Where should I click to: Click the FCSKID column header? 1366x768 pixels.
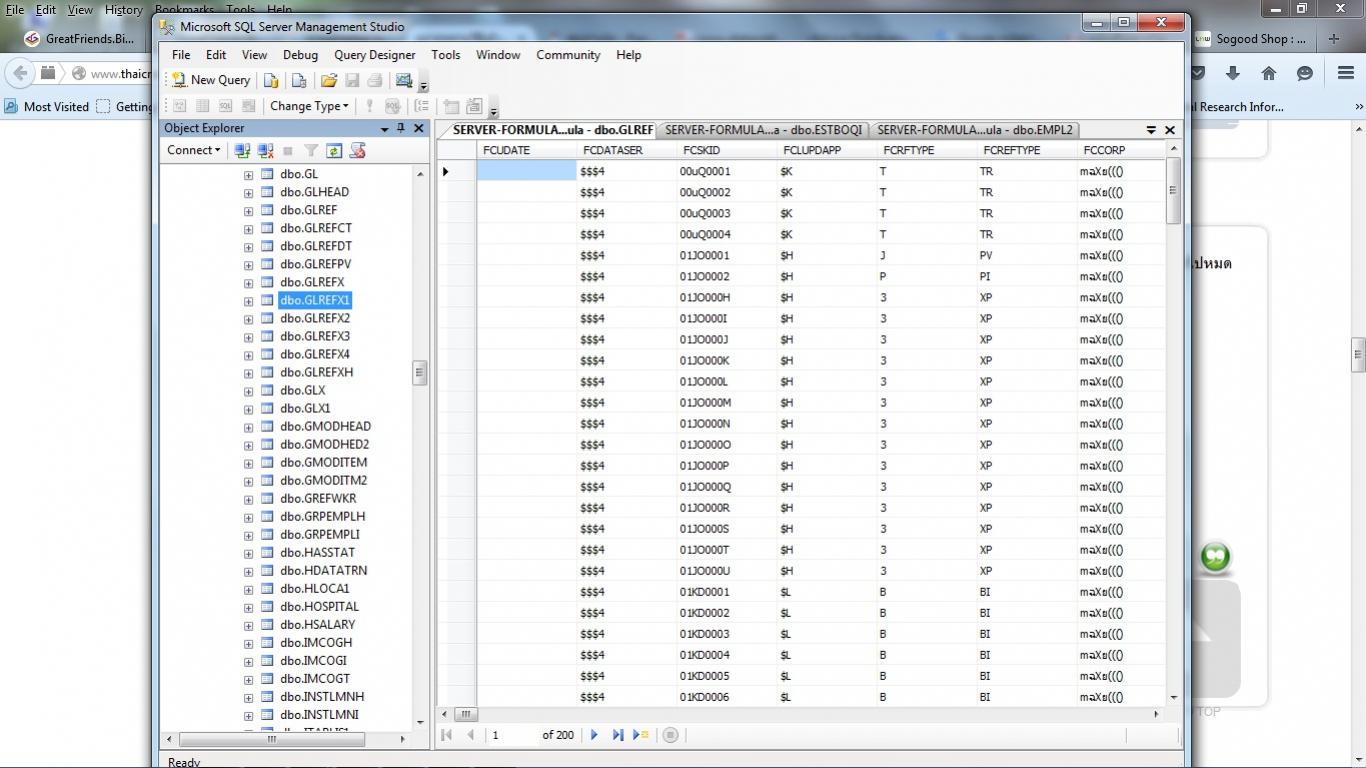[x=727, y=150]
